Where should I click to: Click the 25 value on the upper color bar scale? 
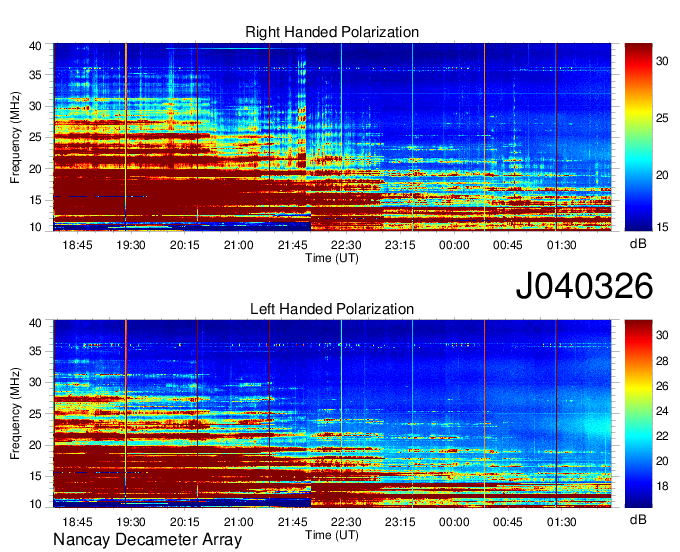[662, 118]
